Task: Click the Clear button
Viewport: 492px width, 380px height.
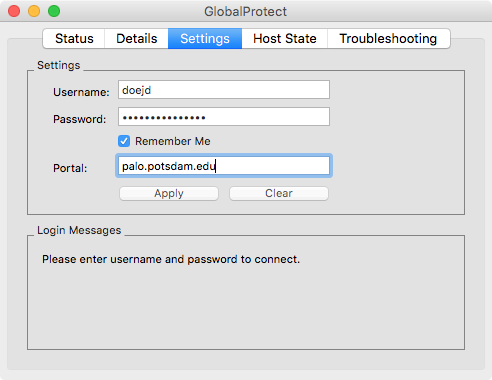Action: (x=279, y=193)
